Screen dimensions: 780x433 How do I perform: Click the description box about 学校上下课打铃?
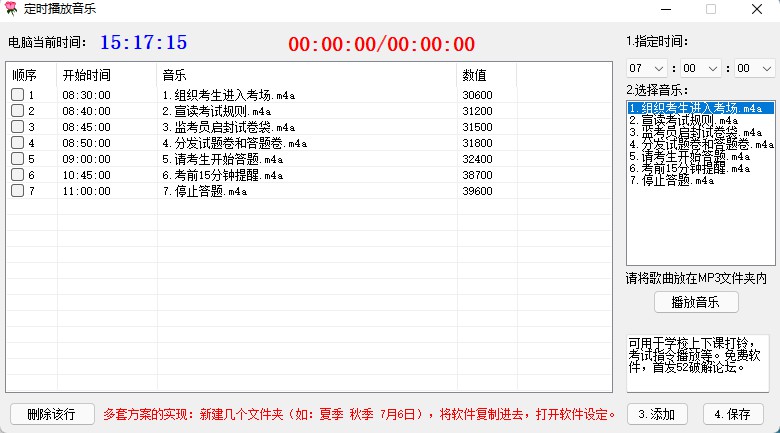pos(698,363)
